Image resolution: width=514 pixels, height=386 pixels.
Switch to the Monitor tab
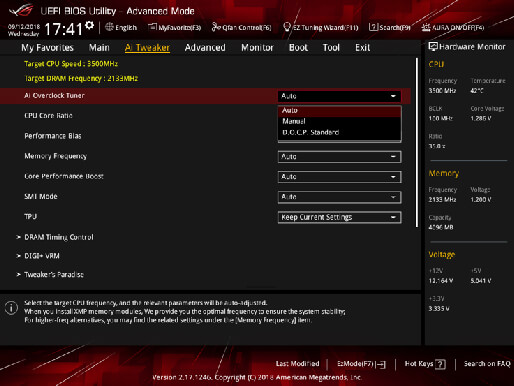click(x=257, y=48)
